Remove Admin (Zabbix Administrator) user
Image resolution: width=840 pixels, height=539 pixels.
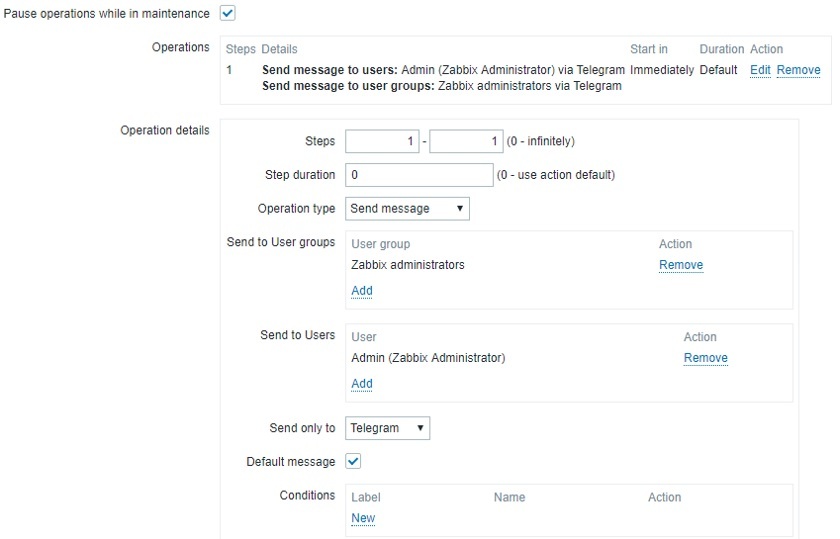click(705, 358)
